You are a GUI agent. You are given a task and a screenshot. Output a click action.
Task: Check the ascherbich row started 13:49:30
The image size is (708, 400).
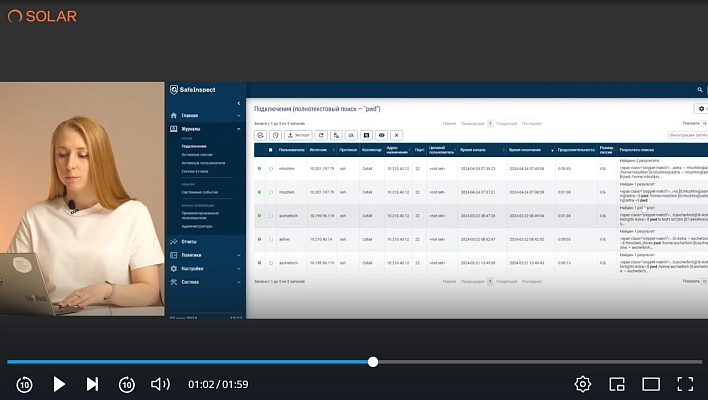pyautogui.click(x=271, y=263)
